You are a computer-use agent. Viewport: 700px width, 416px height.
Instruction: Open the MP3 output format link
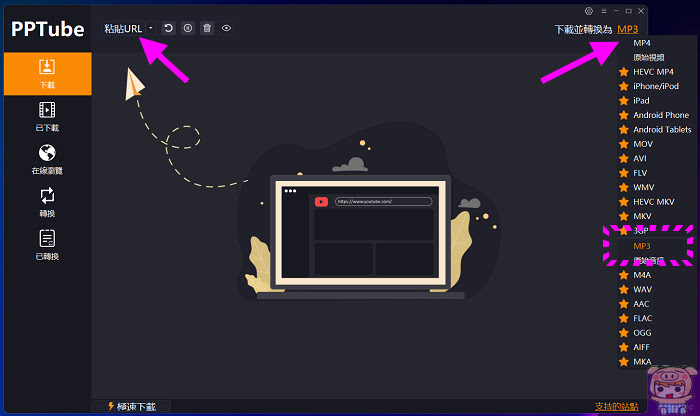[x=627, y=29]
